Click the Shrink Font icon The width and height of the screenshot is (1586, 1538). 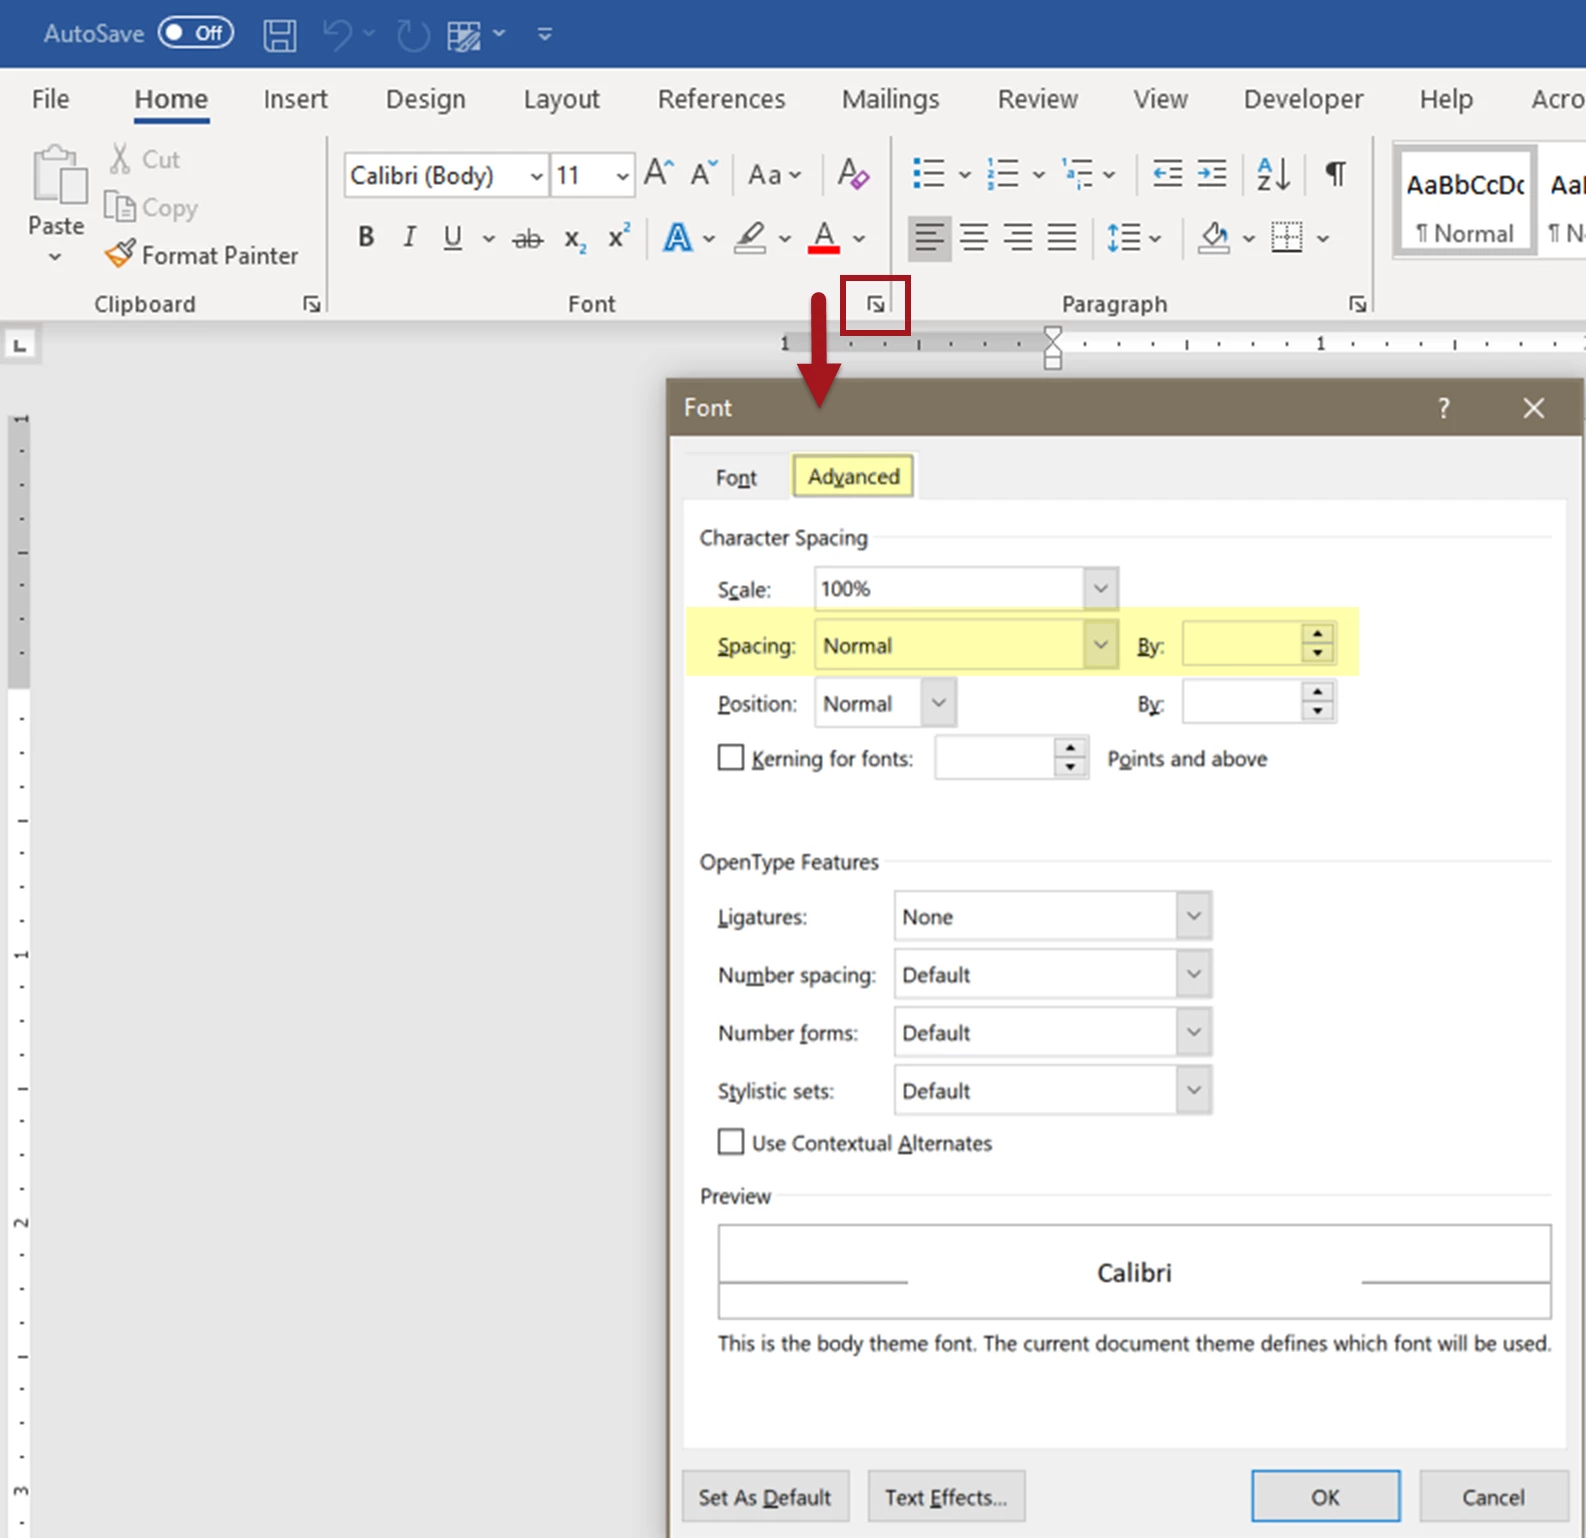pos(704,173)
